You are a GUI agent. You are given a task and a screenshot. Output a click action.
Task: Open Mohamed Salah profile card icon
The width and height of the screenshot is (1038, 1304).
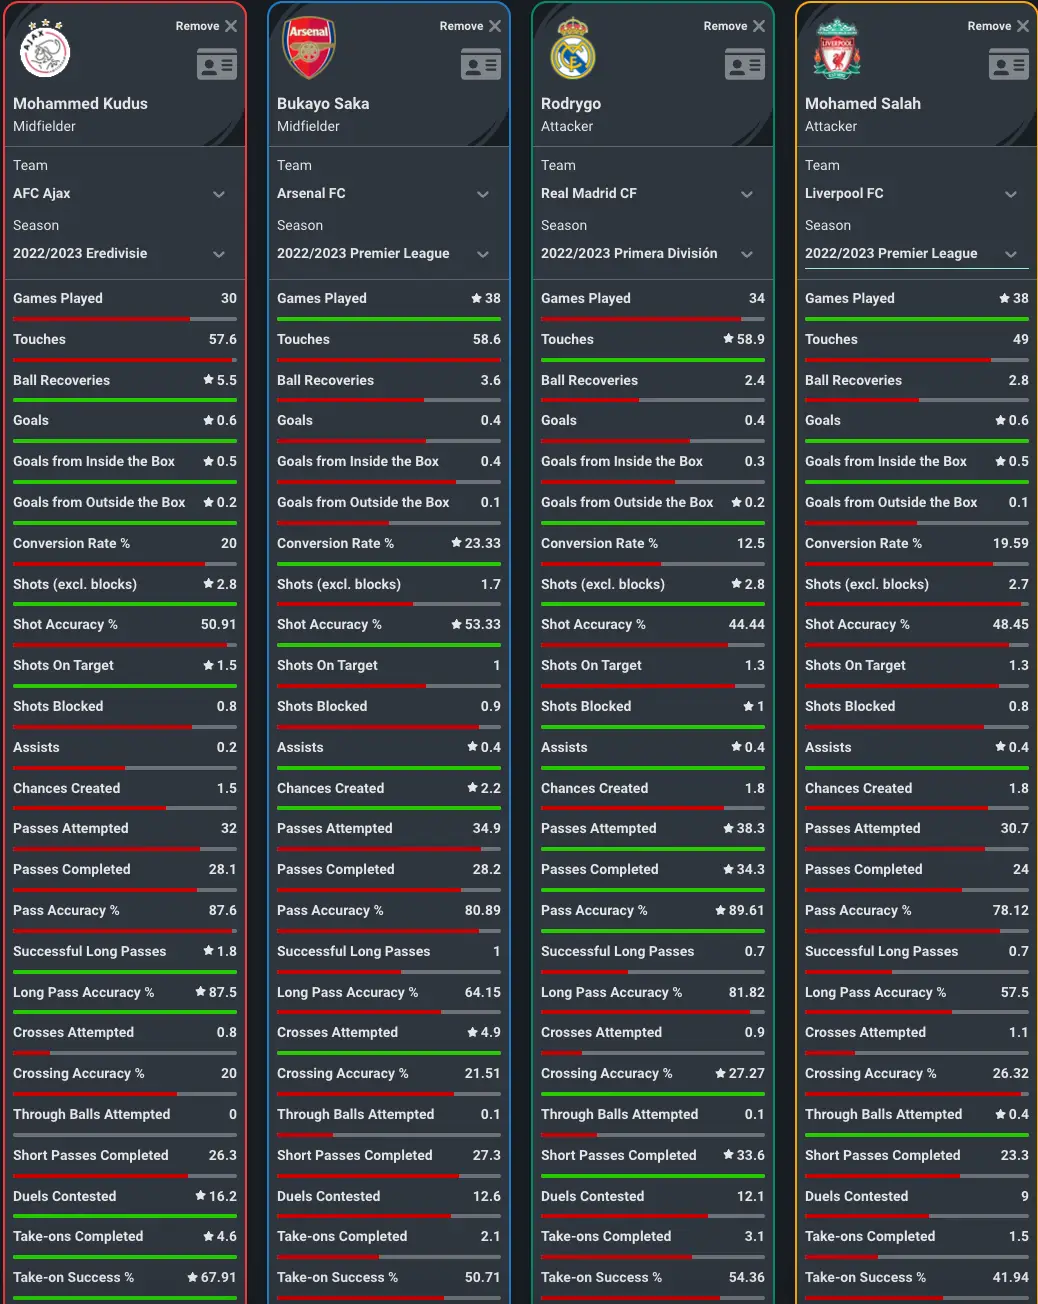click(x=1009, y=66)
